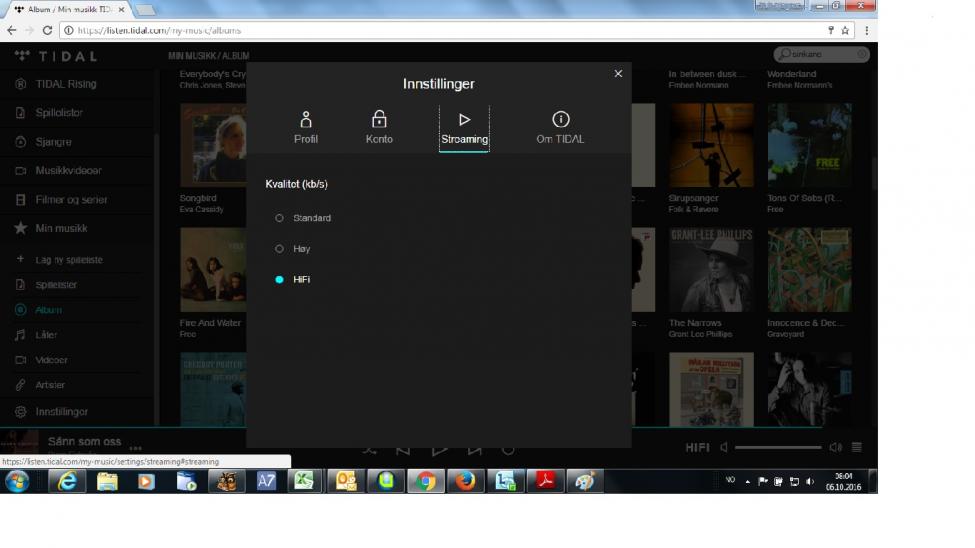Click the Wonderland album title

point(792,74)
